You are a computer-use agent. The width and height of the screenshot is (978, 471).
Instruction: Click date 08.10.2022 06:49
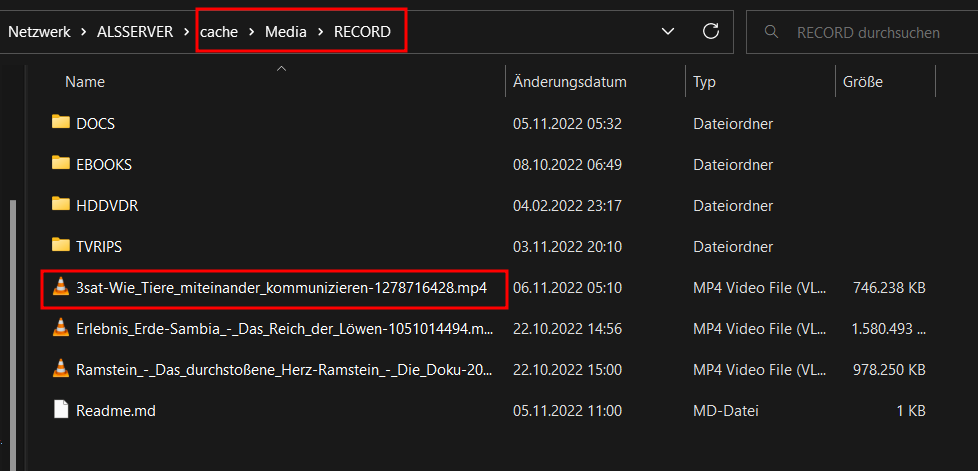coord(567,165)
